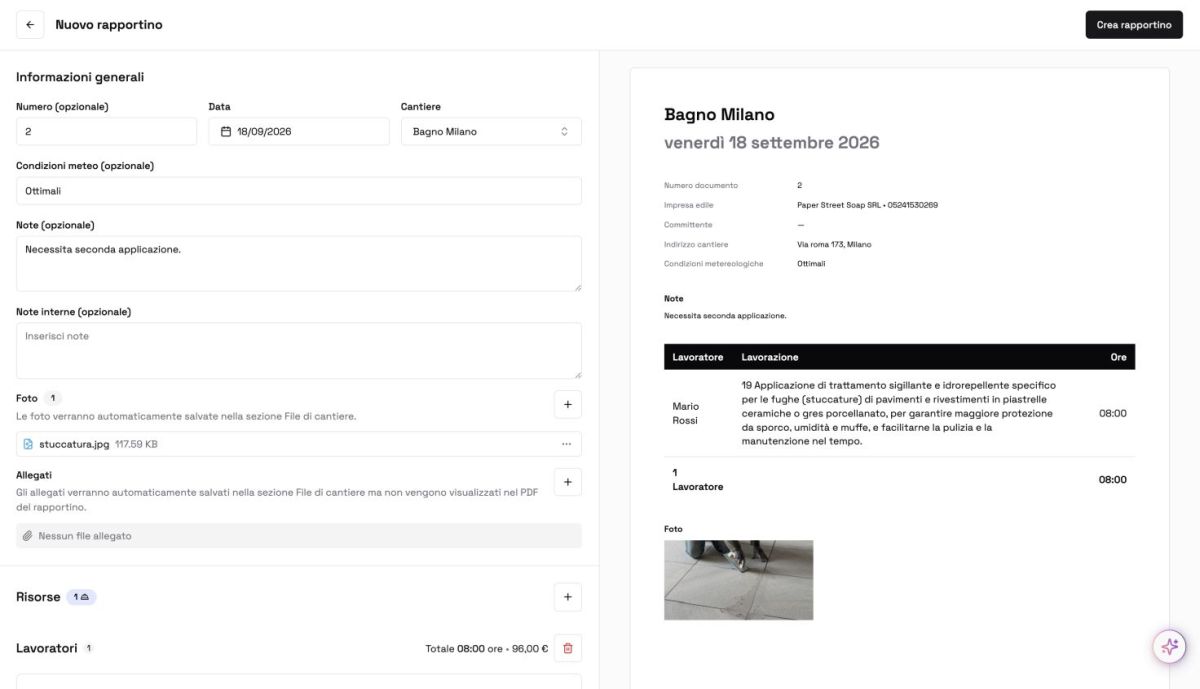The height and width of the screenshot is (689, 1200).
Task: Click into the Note textarea
Action: tap(299, 264)
